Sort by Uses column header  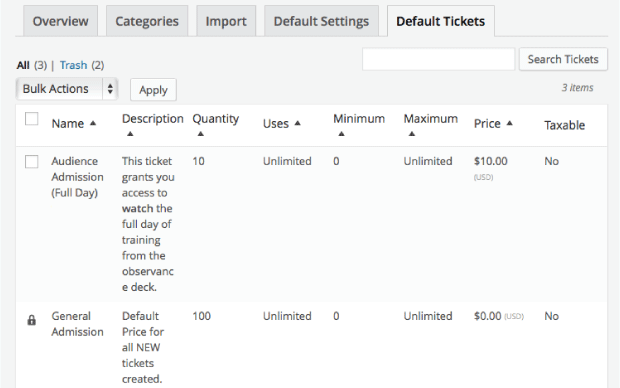coord(276,123)
